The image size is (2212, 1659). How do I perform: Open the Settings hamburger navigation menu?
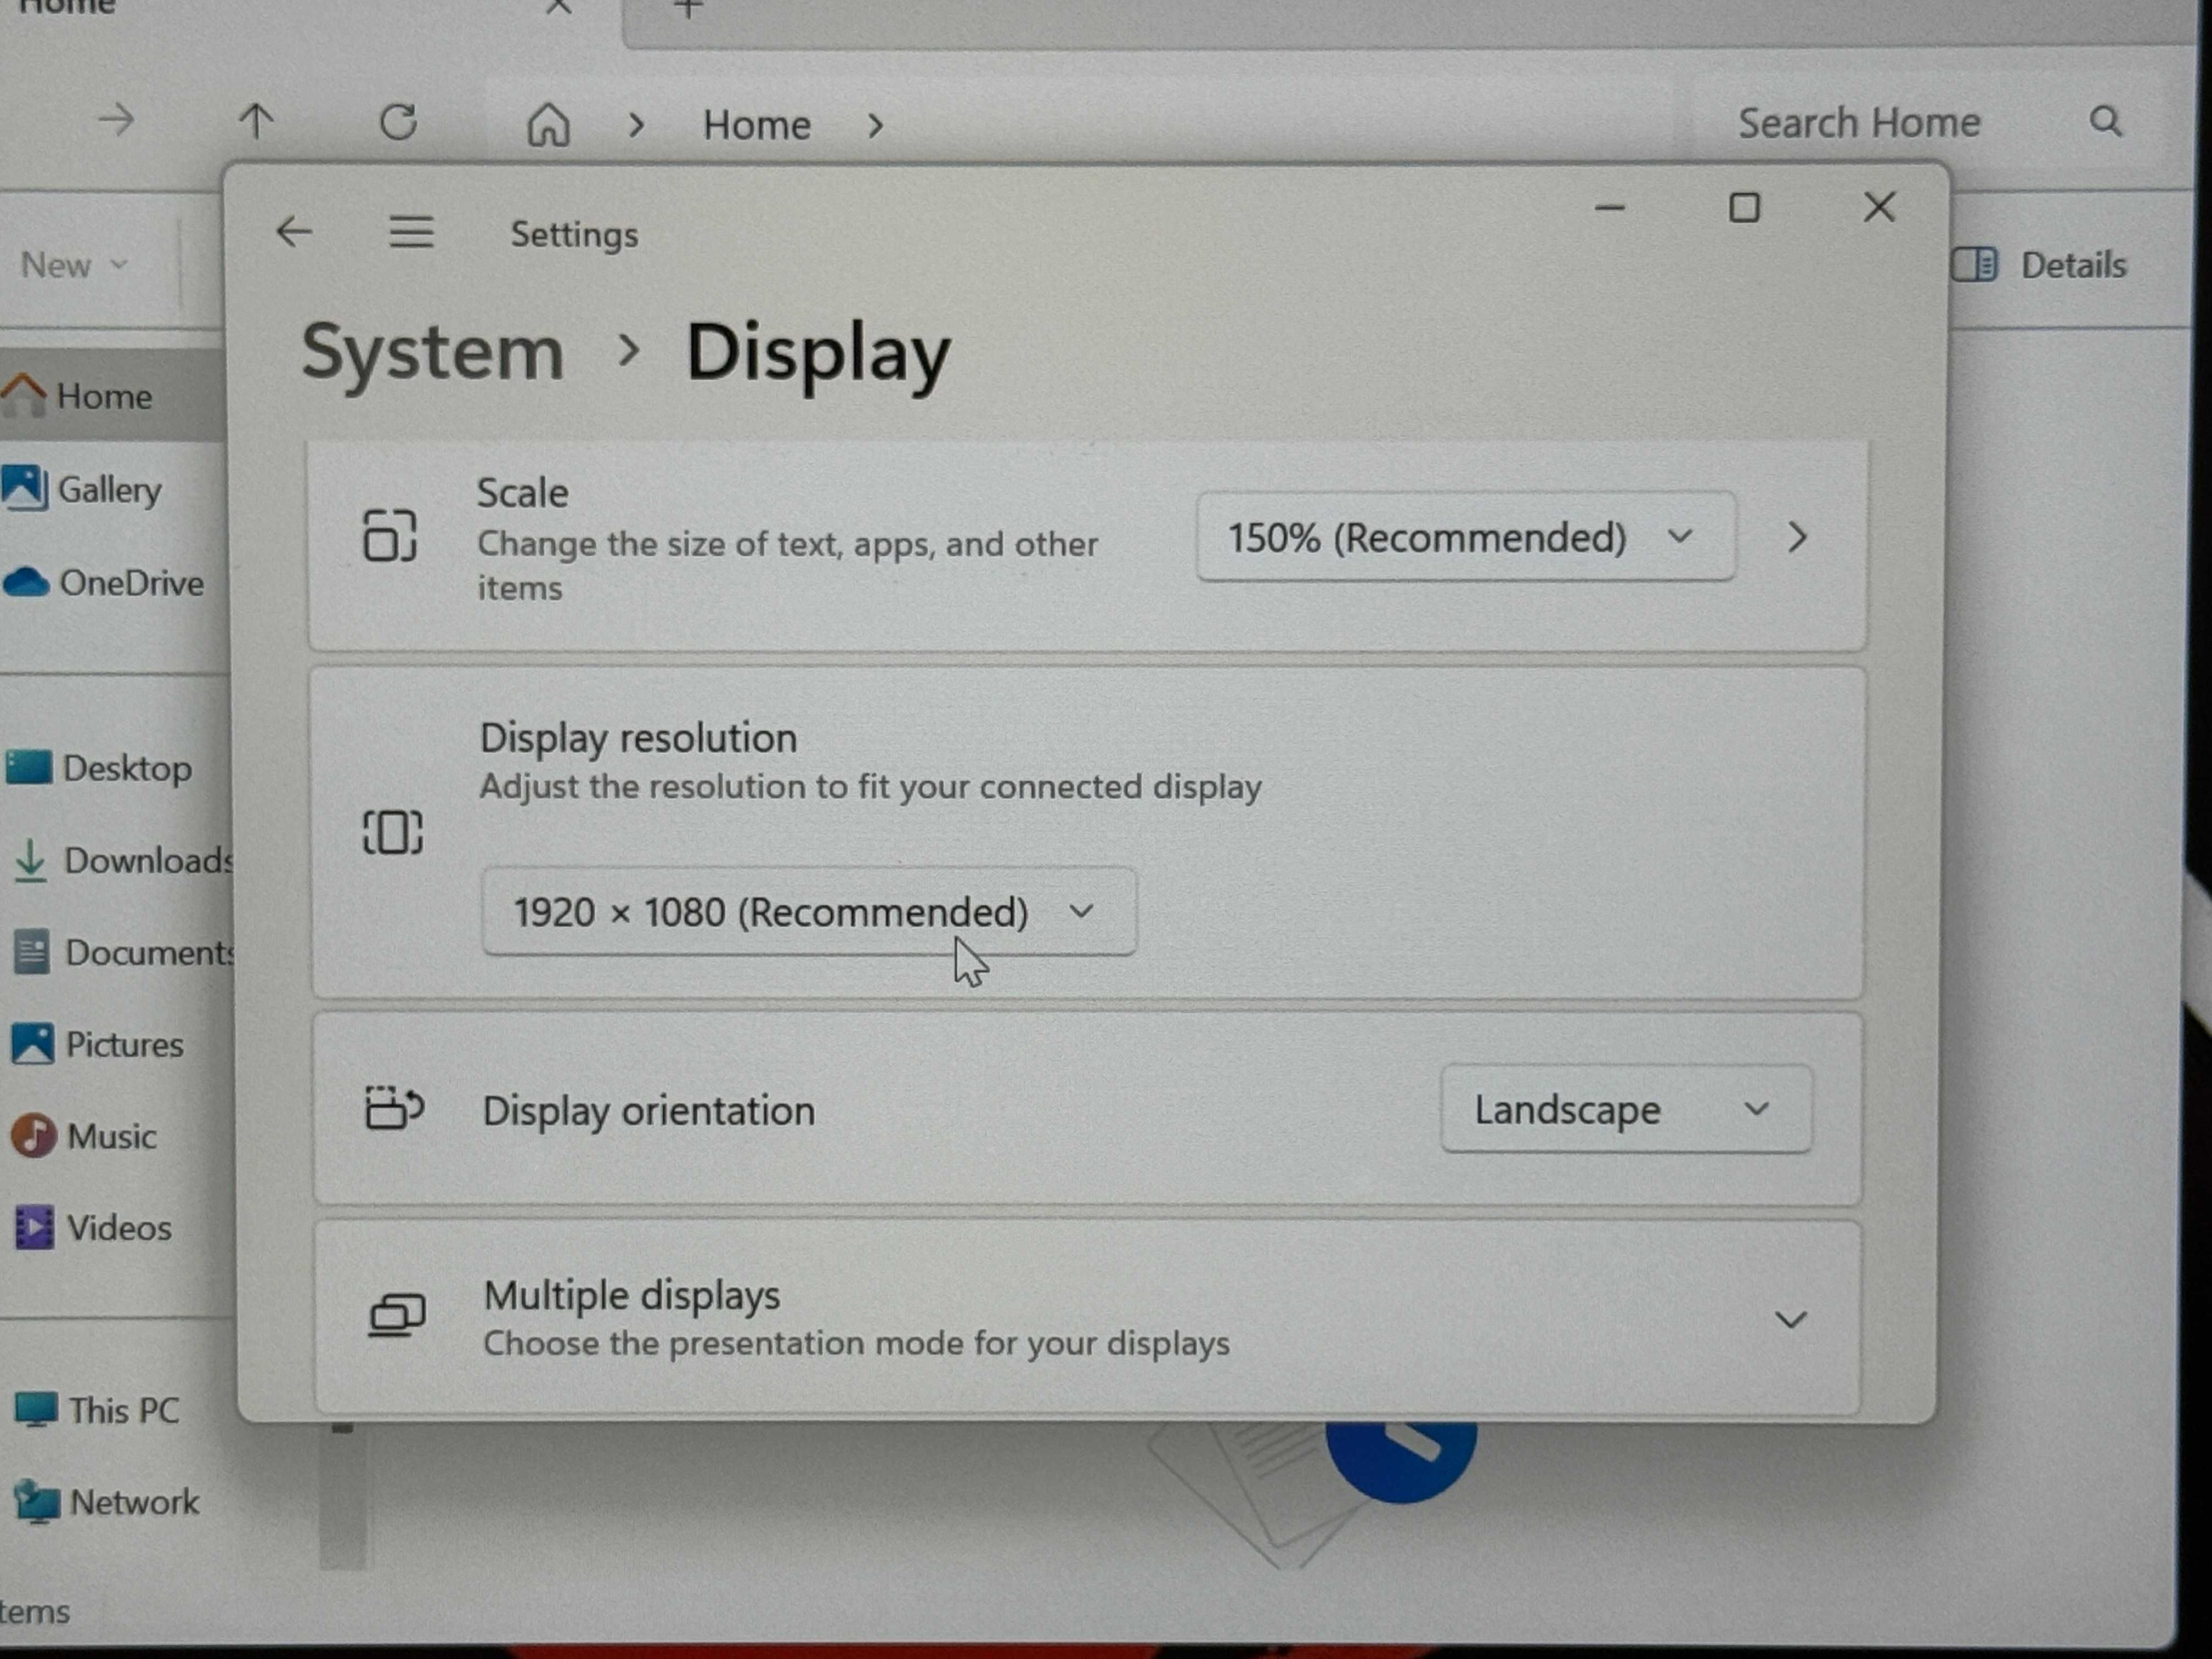coord(411,232)
